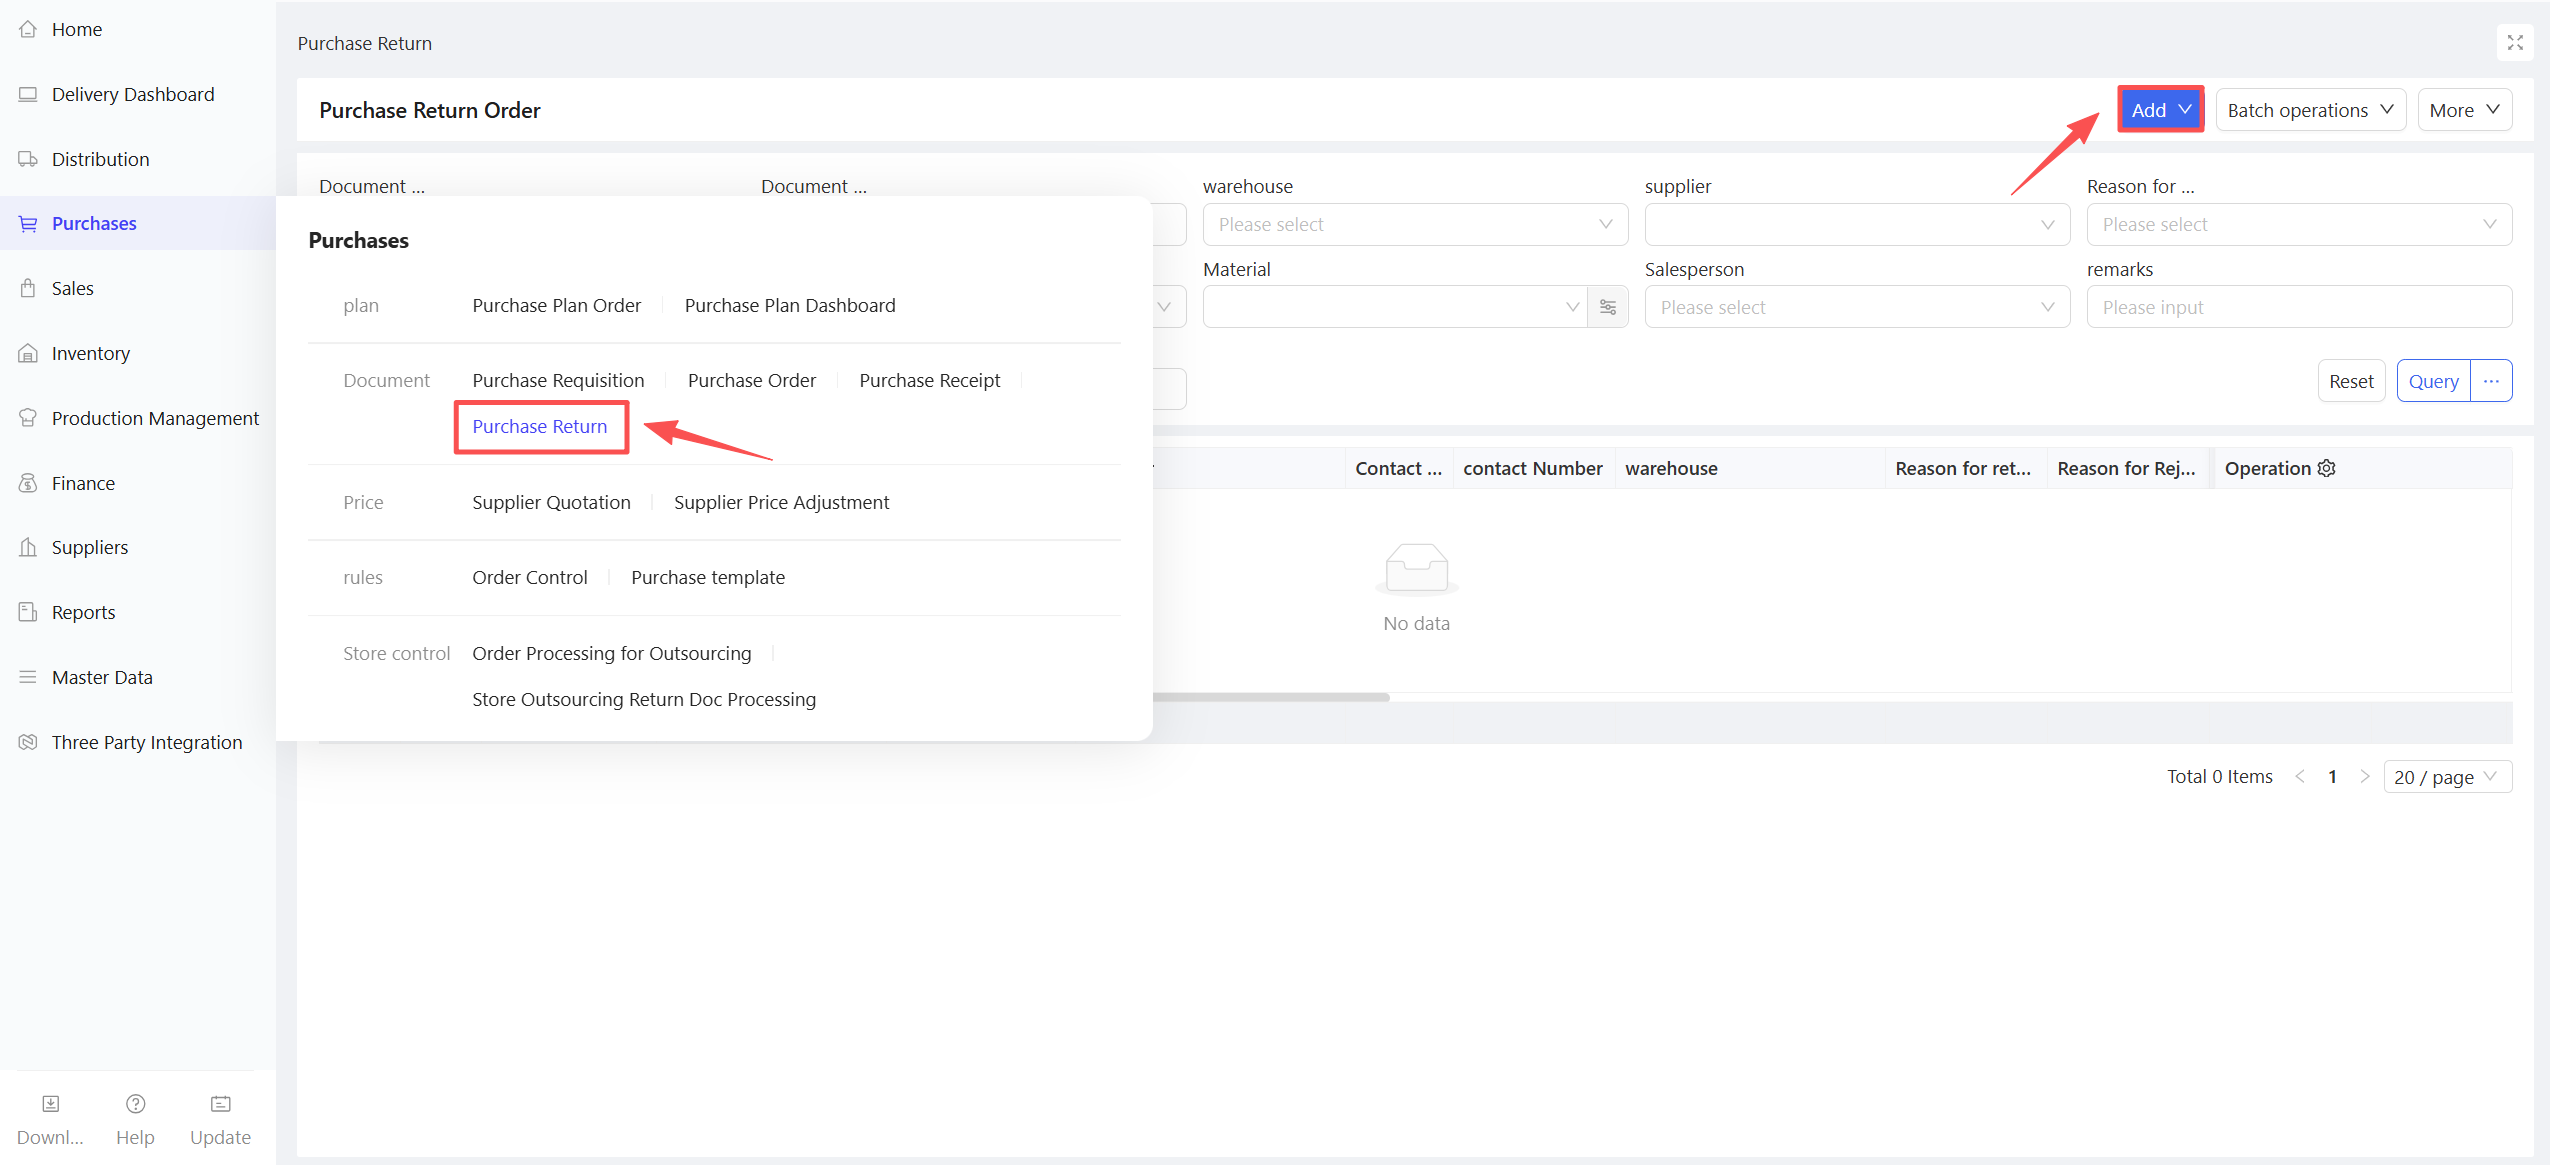Image resolution: width=2550 pixels, height=1165 pixels.
Task: Open Operation column settings gear
Action: point(2327,468)
